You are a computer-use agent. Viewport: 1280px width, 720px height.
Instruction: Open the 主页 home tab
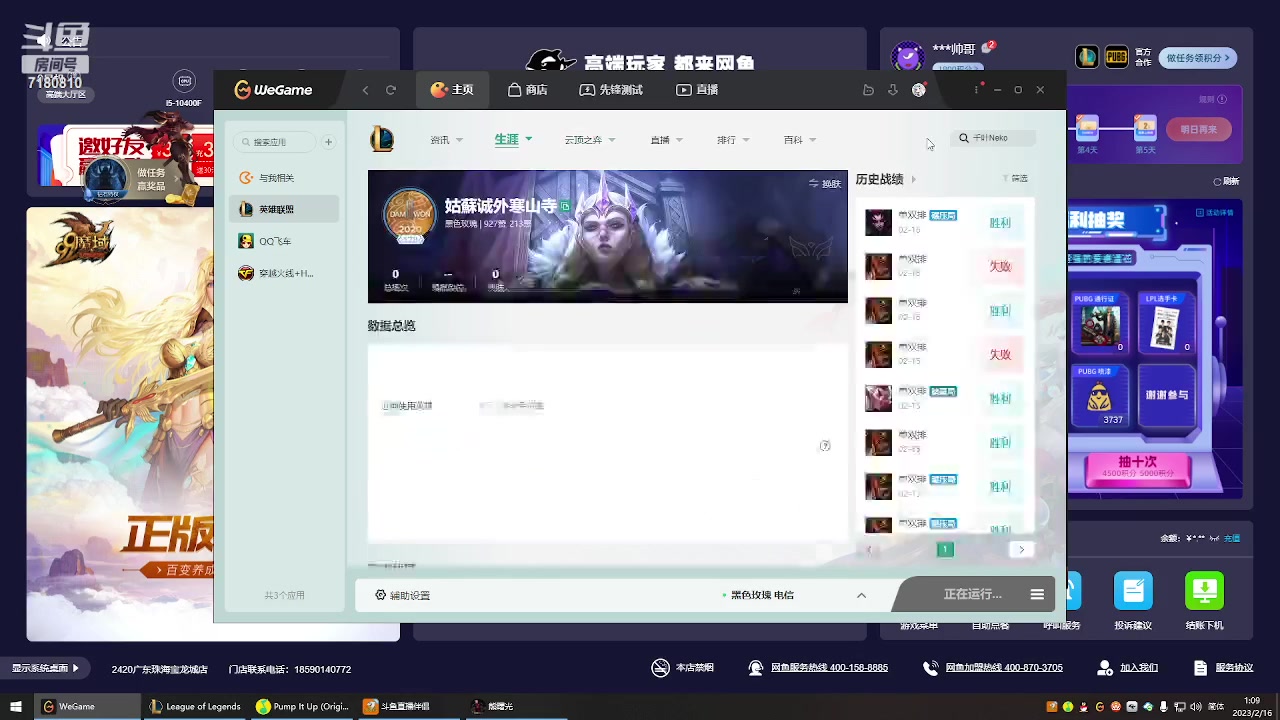click(452, 90)
